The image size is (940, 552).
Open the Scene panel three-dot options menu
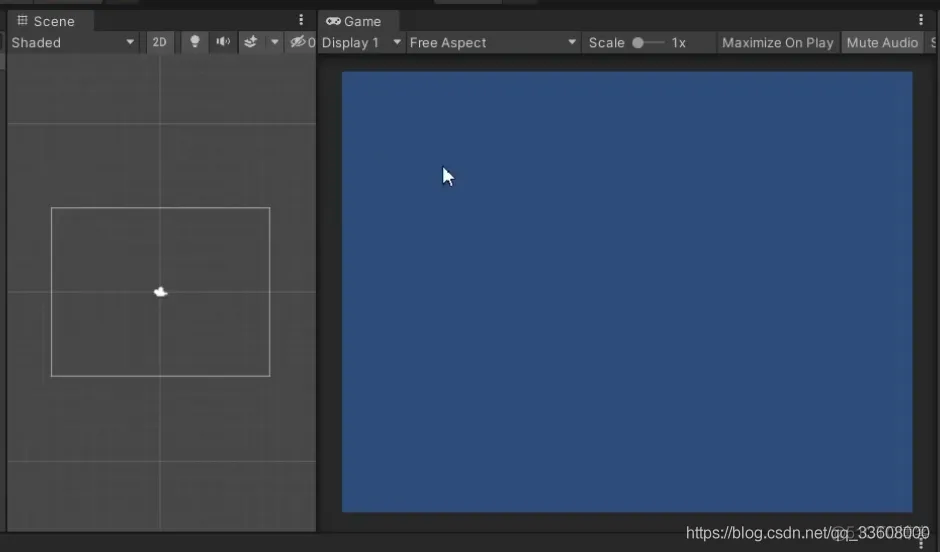301,20
